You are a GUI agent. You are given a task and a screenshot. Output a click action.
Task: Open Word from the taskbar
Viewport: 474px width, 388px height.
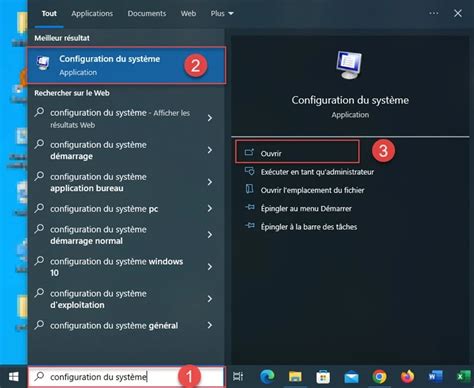435,377
